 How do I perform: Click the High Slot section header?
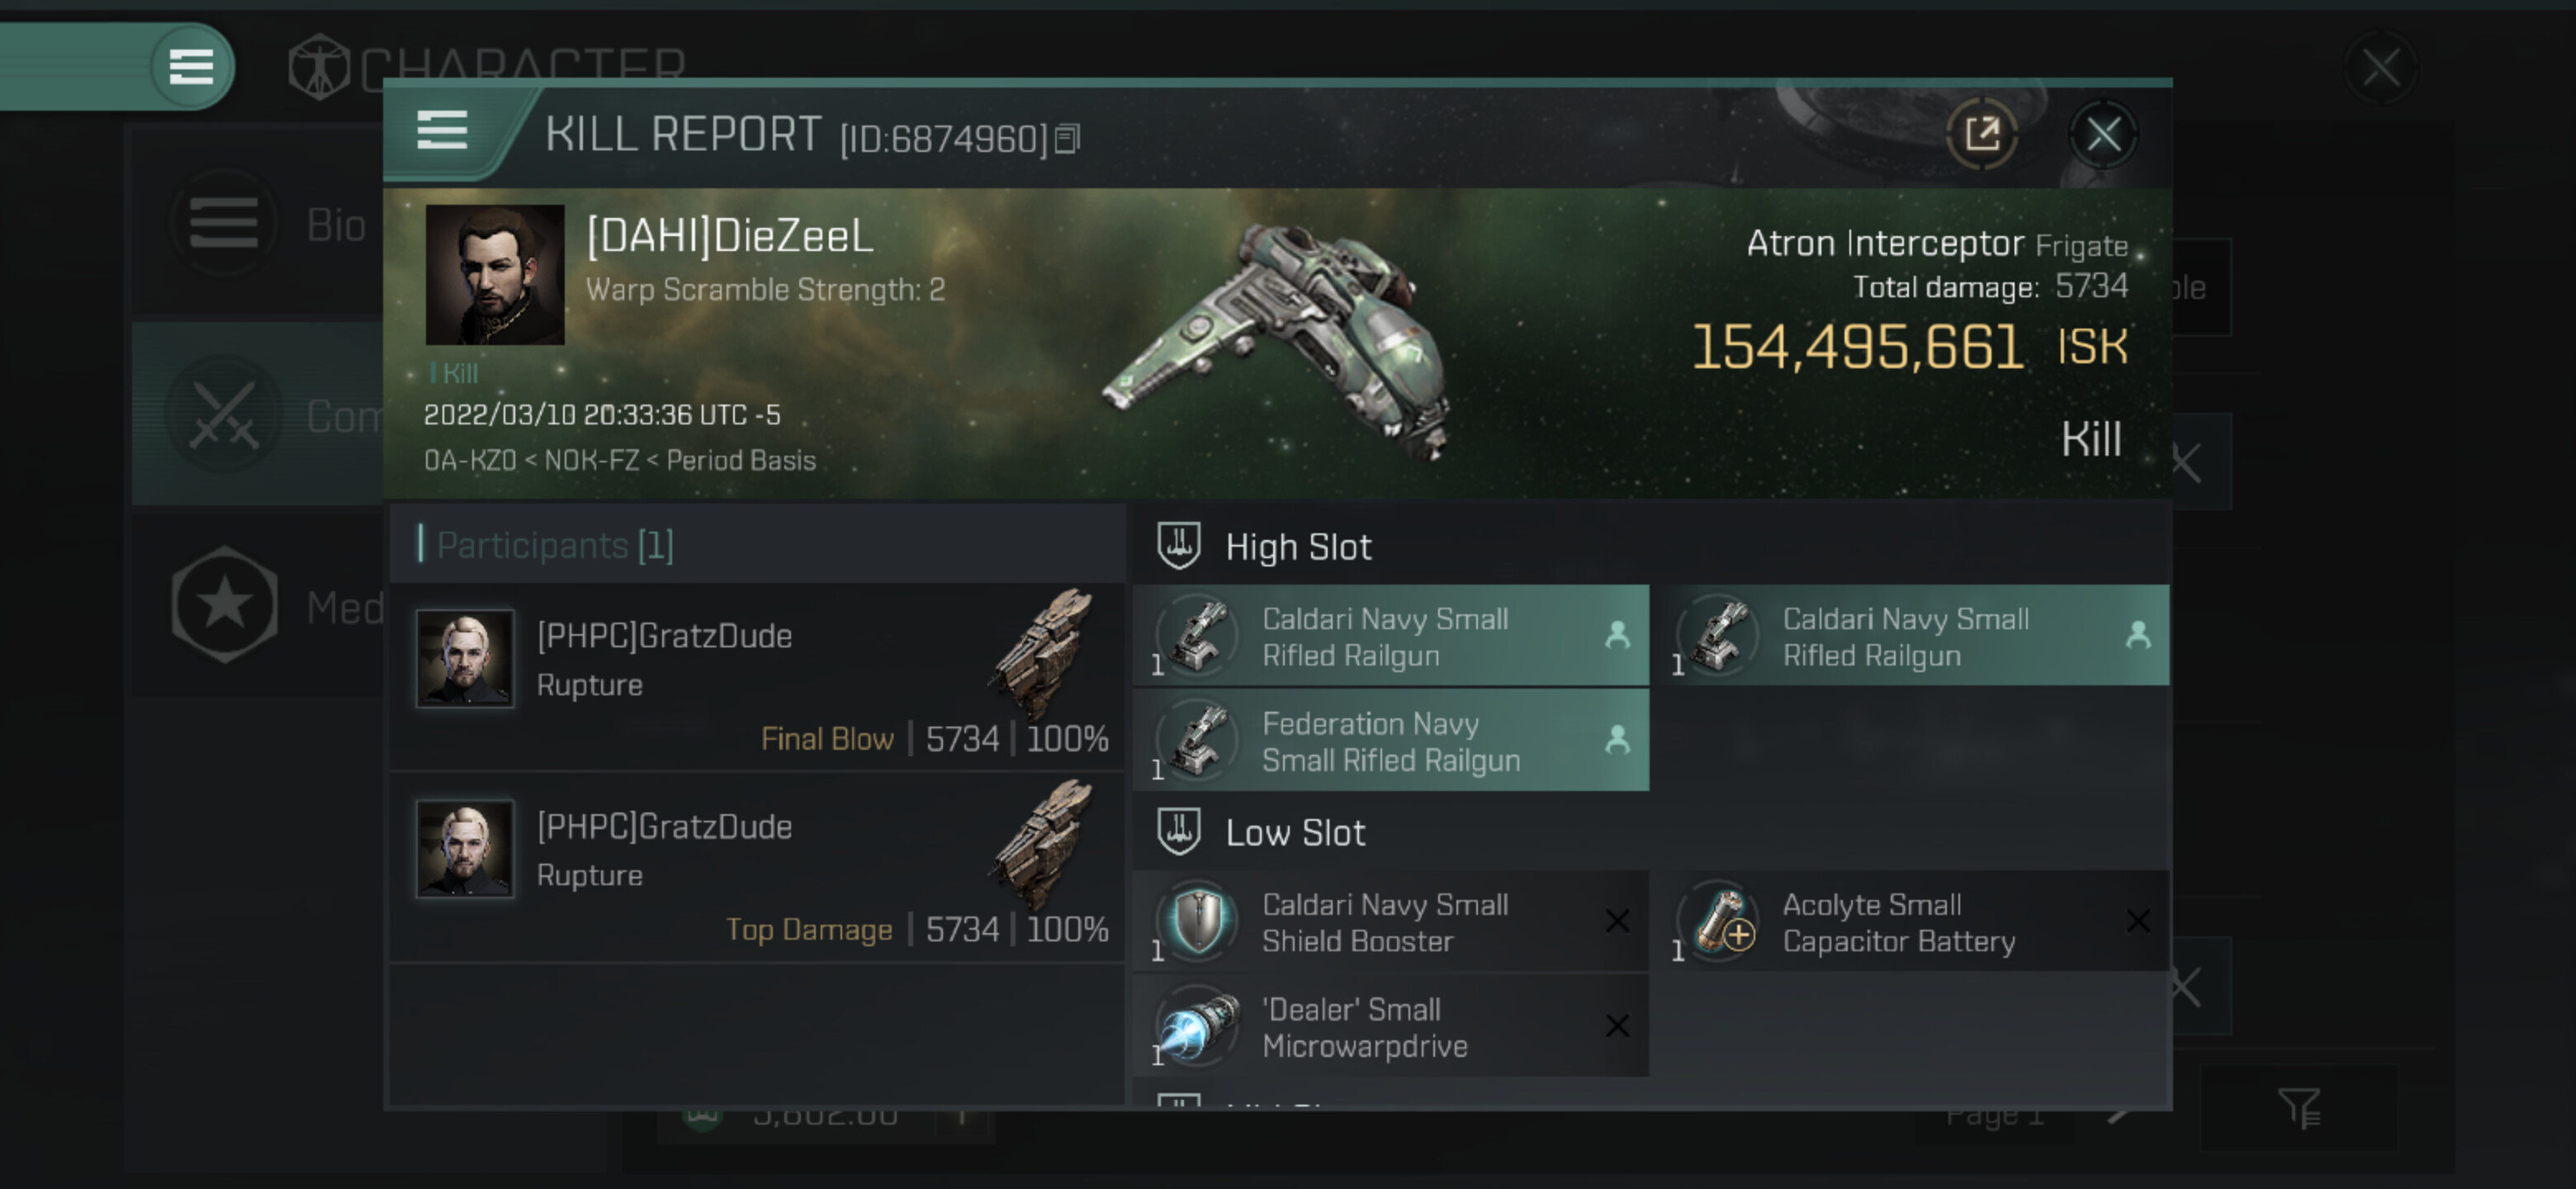(1298, 547)
